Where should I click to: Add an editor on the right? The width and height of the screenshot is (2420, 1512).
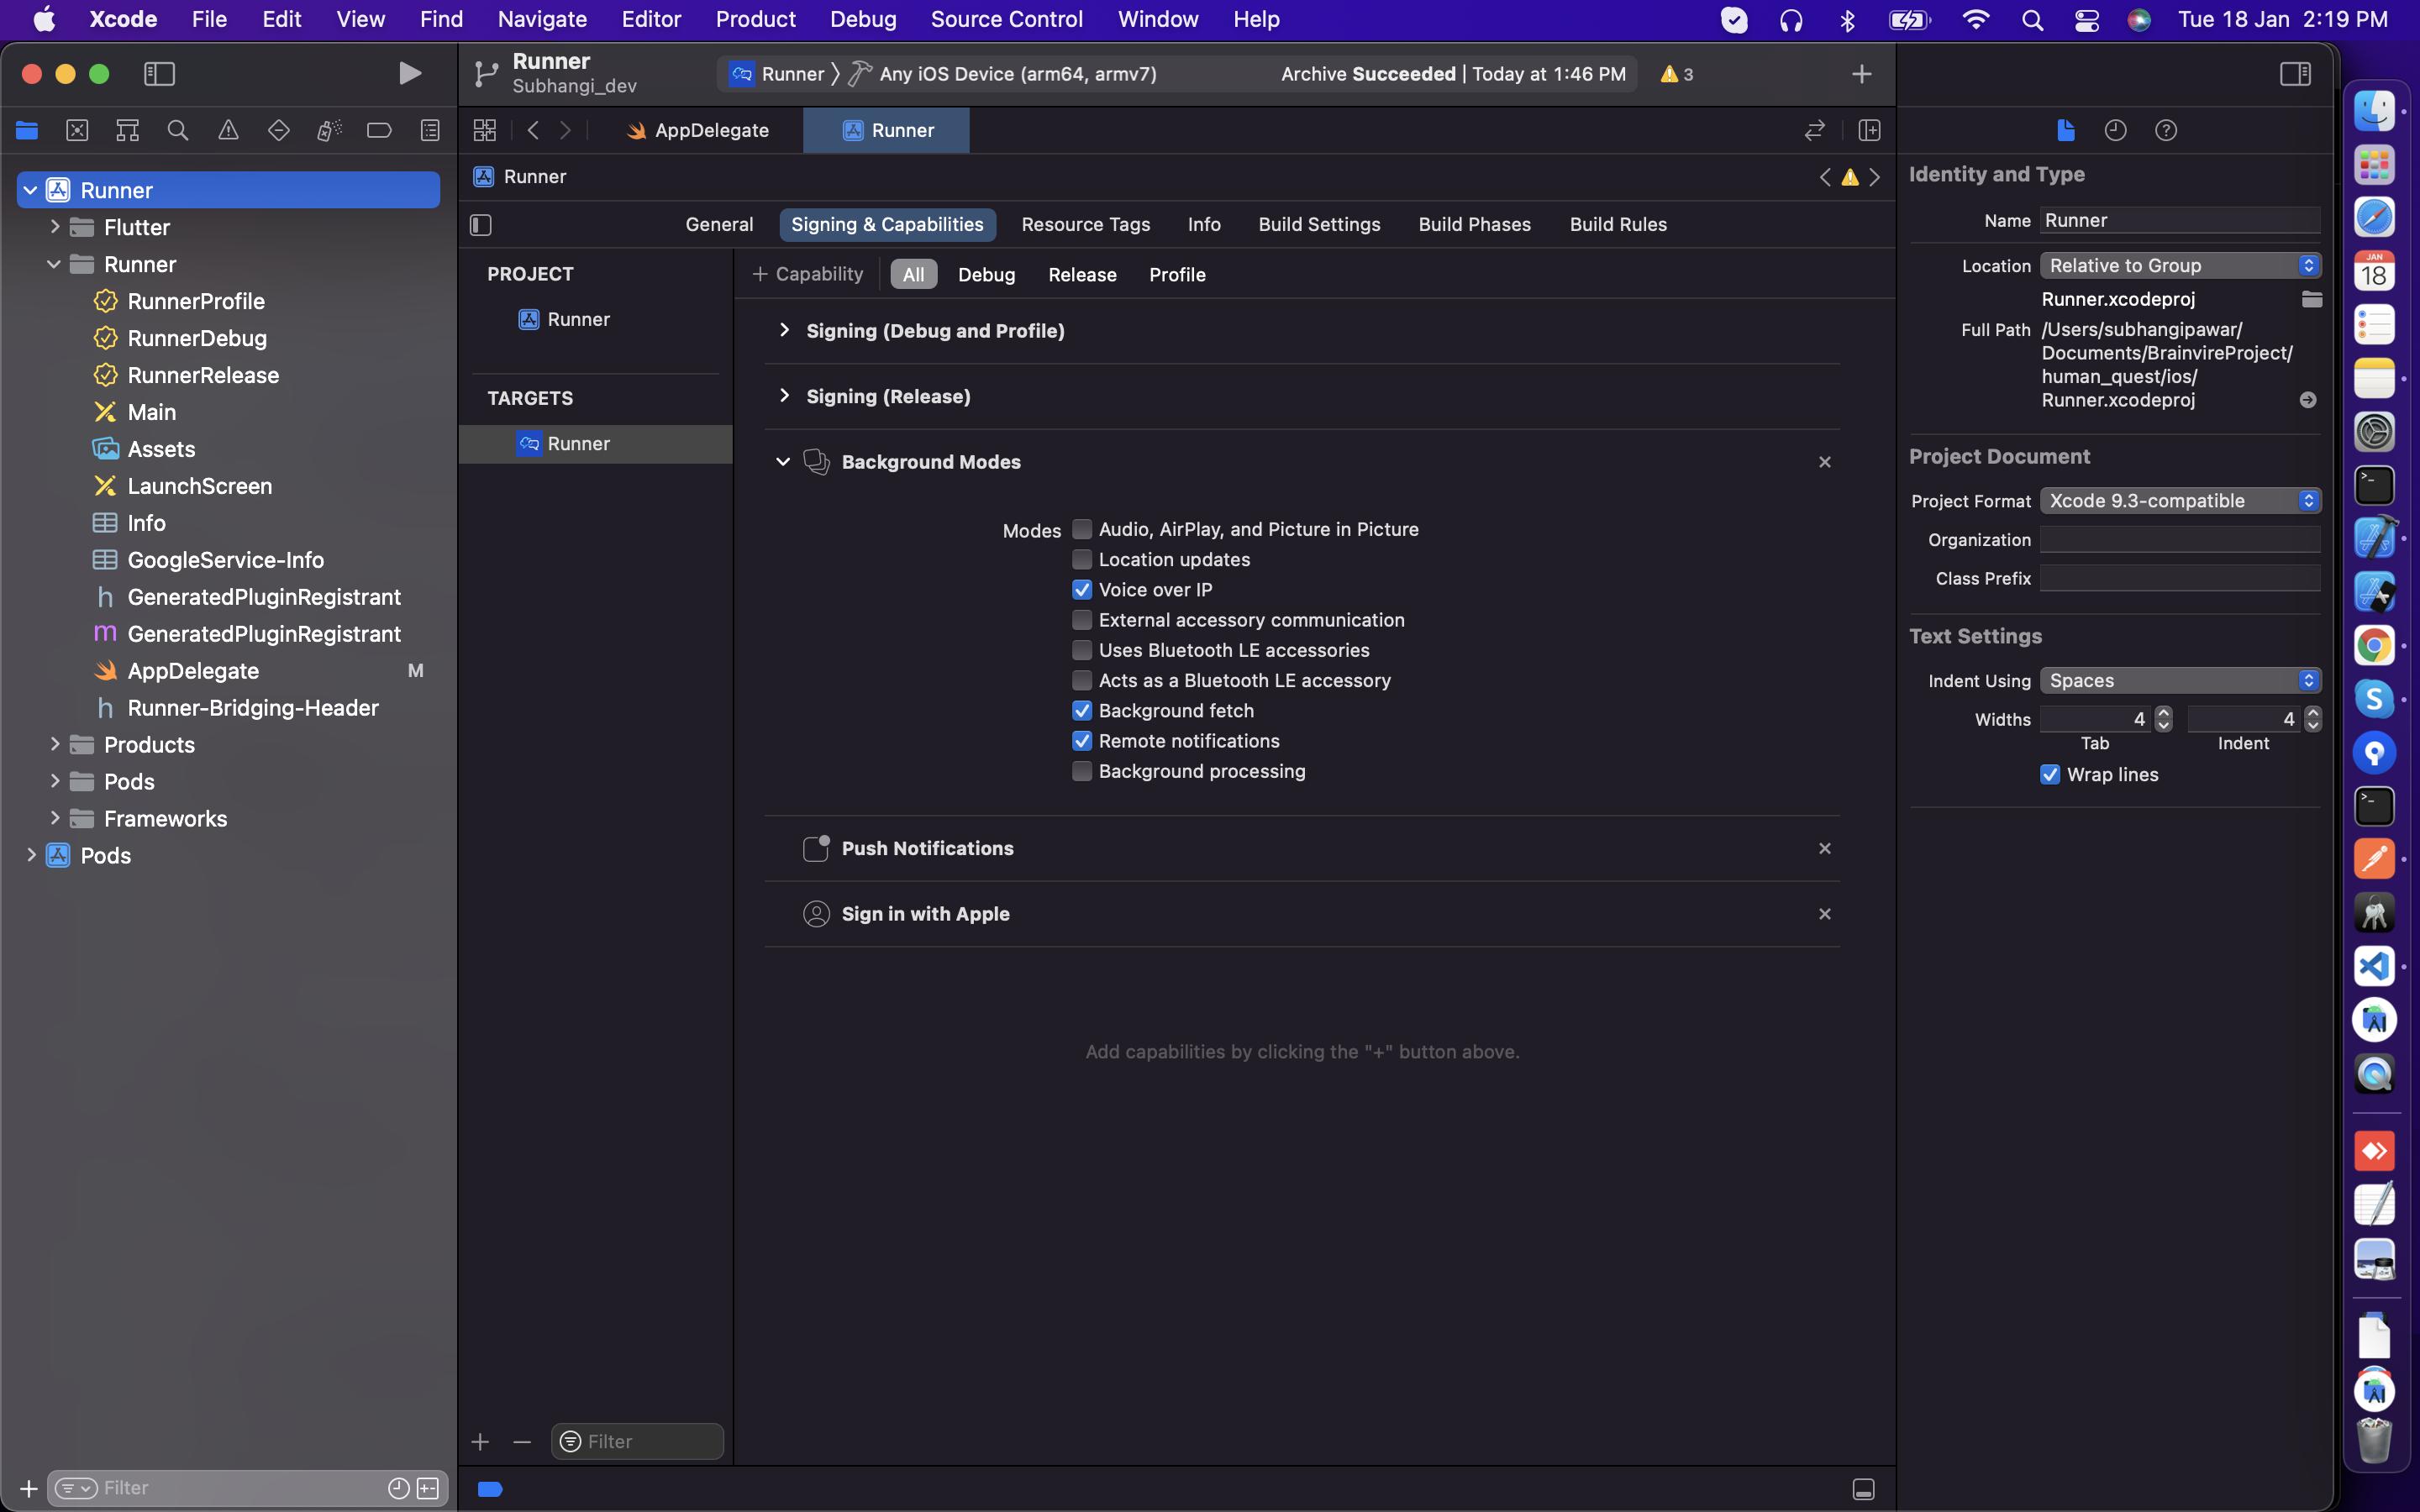(x=1869, y=130)
